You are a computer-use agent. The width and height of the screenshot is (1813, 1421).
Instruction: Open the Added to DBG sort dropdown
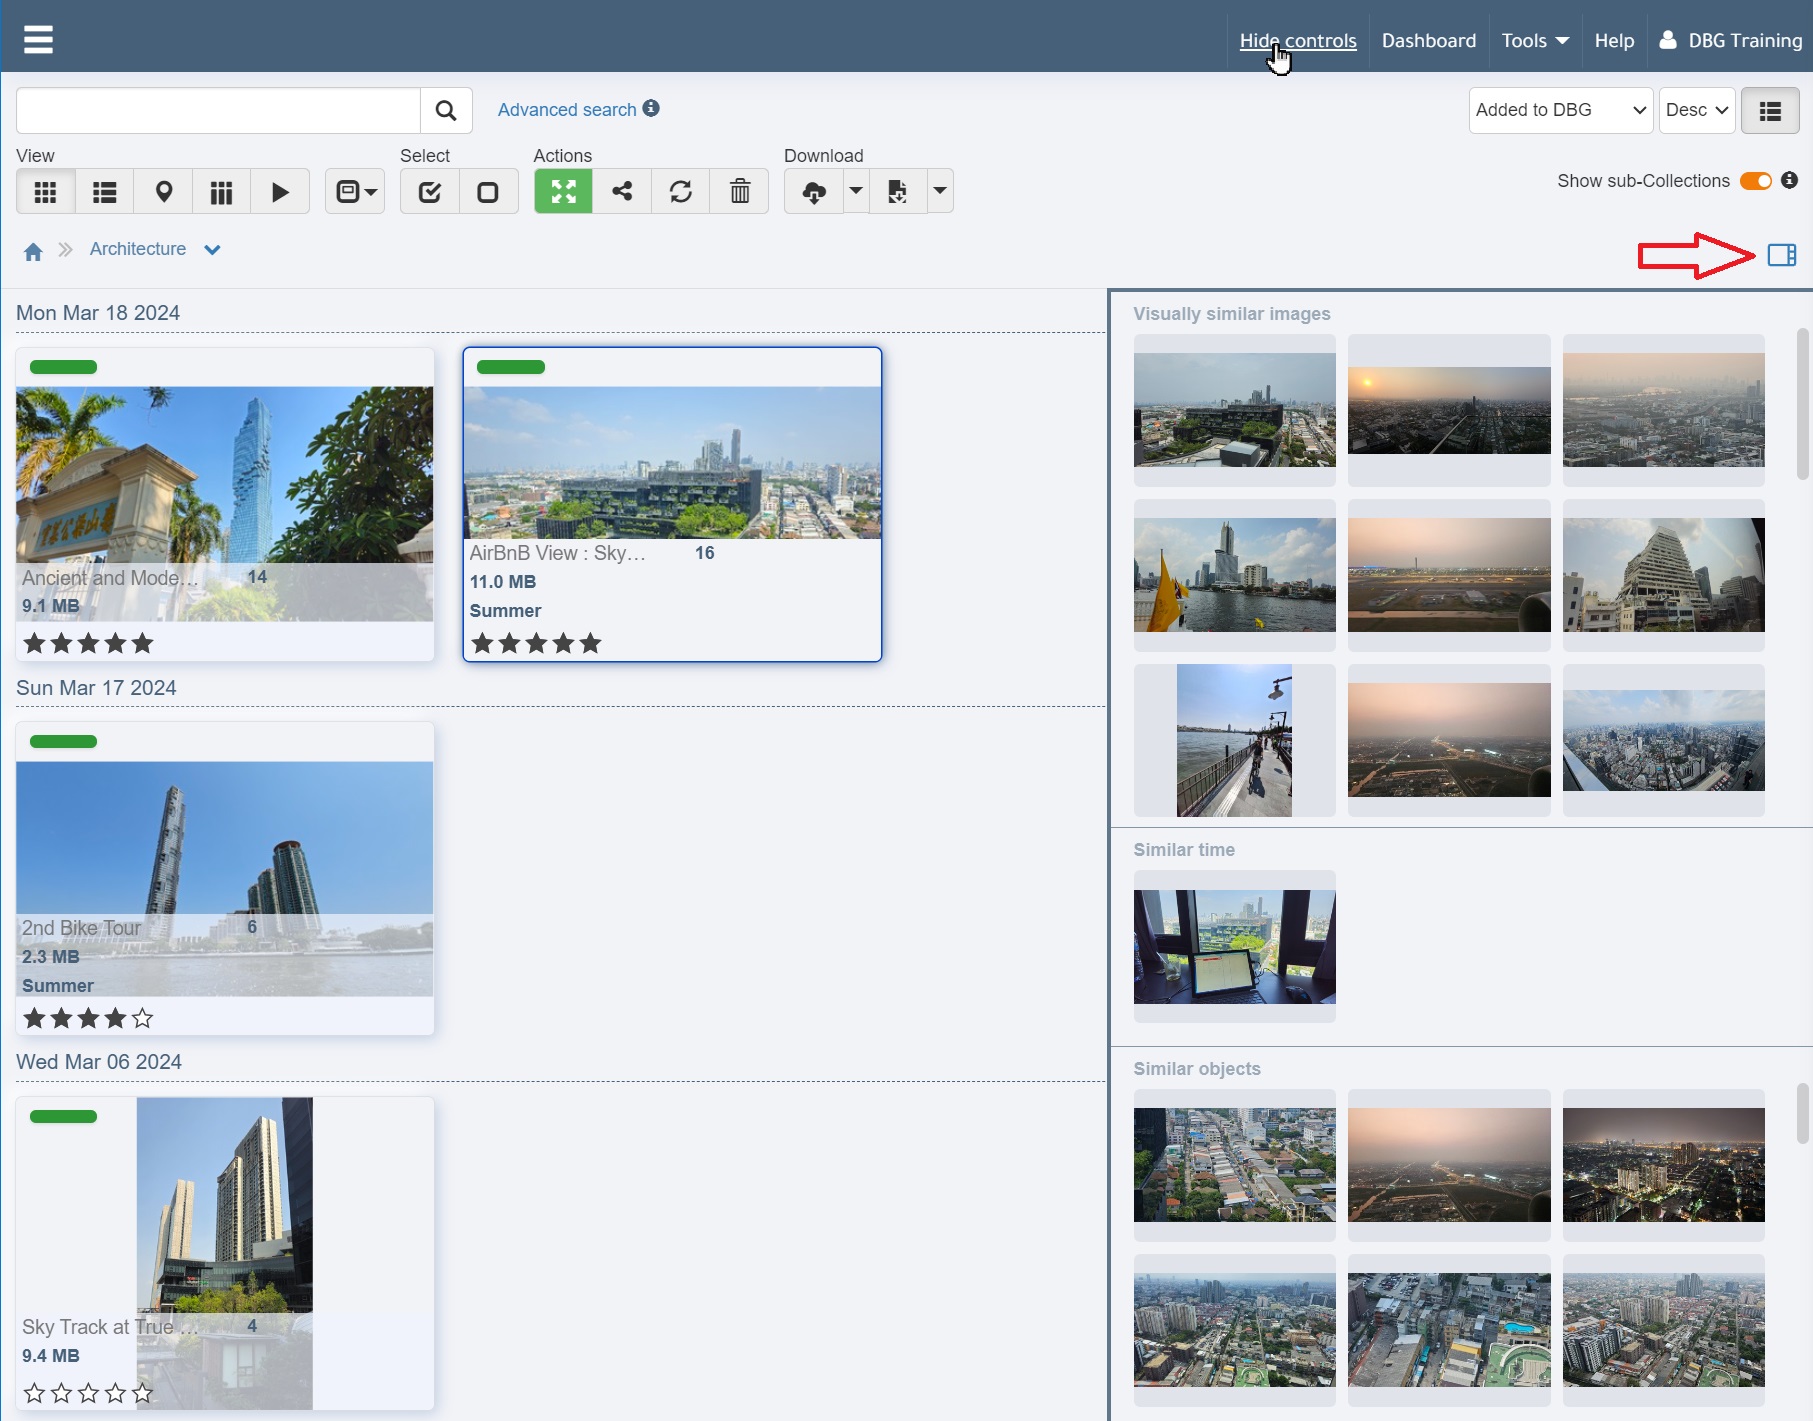coord(1560,110)
